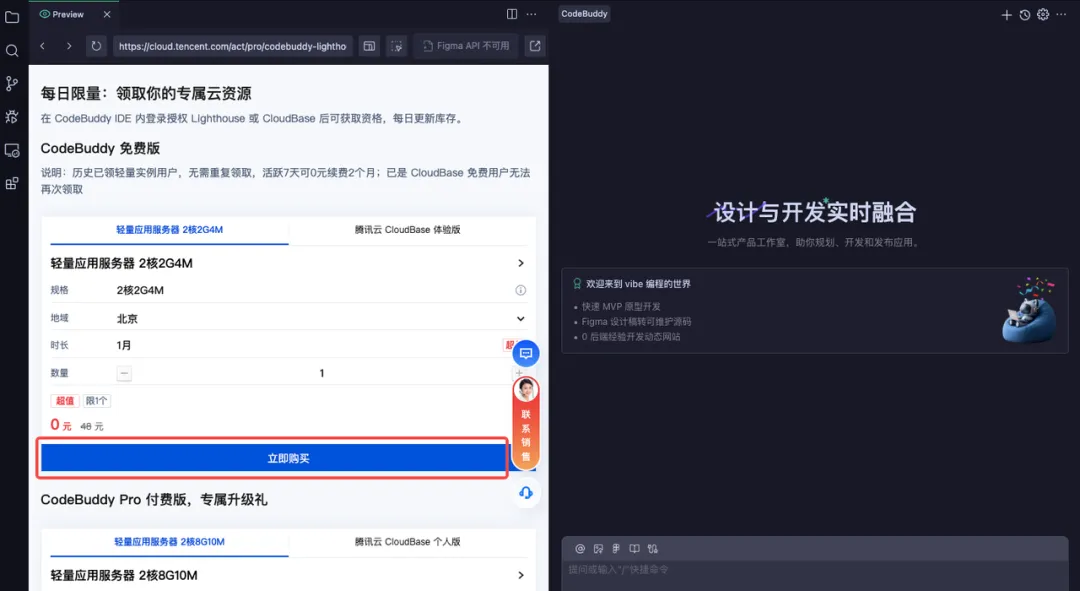Close the Preview tab

click(x=107, y=14)
